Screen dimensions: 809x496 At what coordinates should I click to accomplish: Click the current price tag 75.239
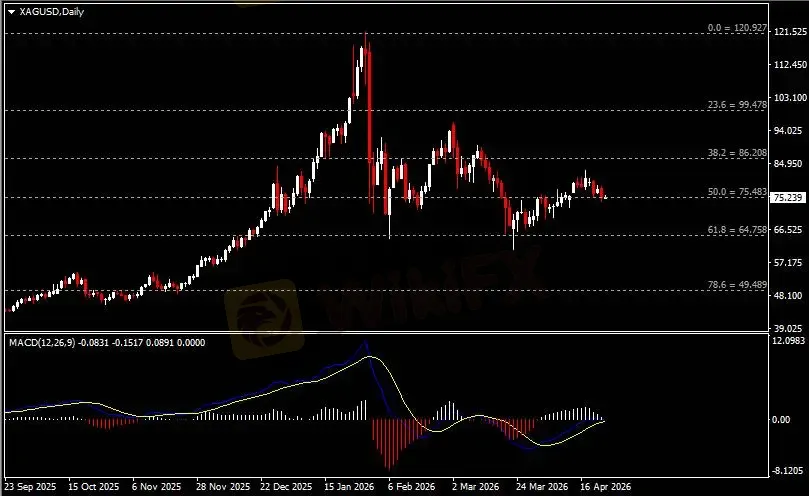tap(788, 198)
